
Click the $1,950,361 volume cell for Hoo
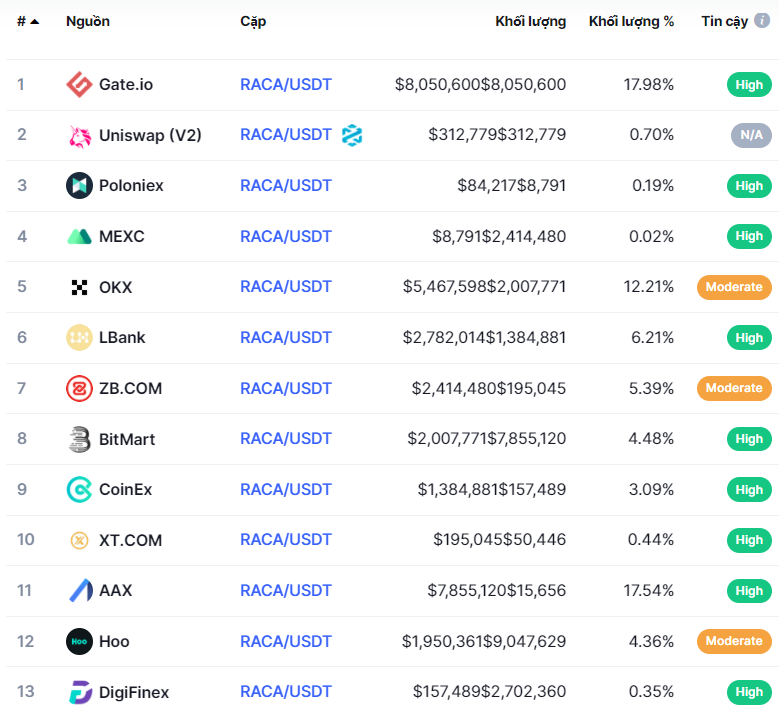pyautogui.click(x=484, y=641)
